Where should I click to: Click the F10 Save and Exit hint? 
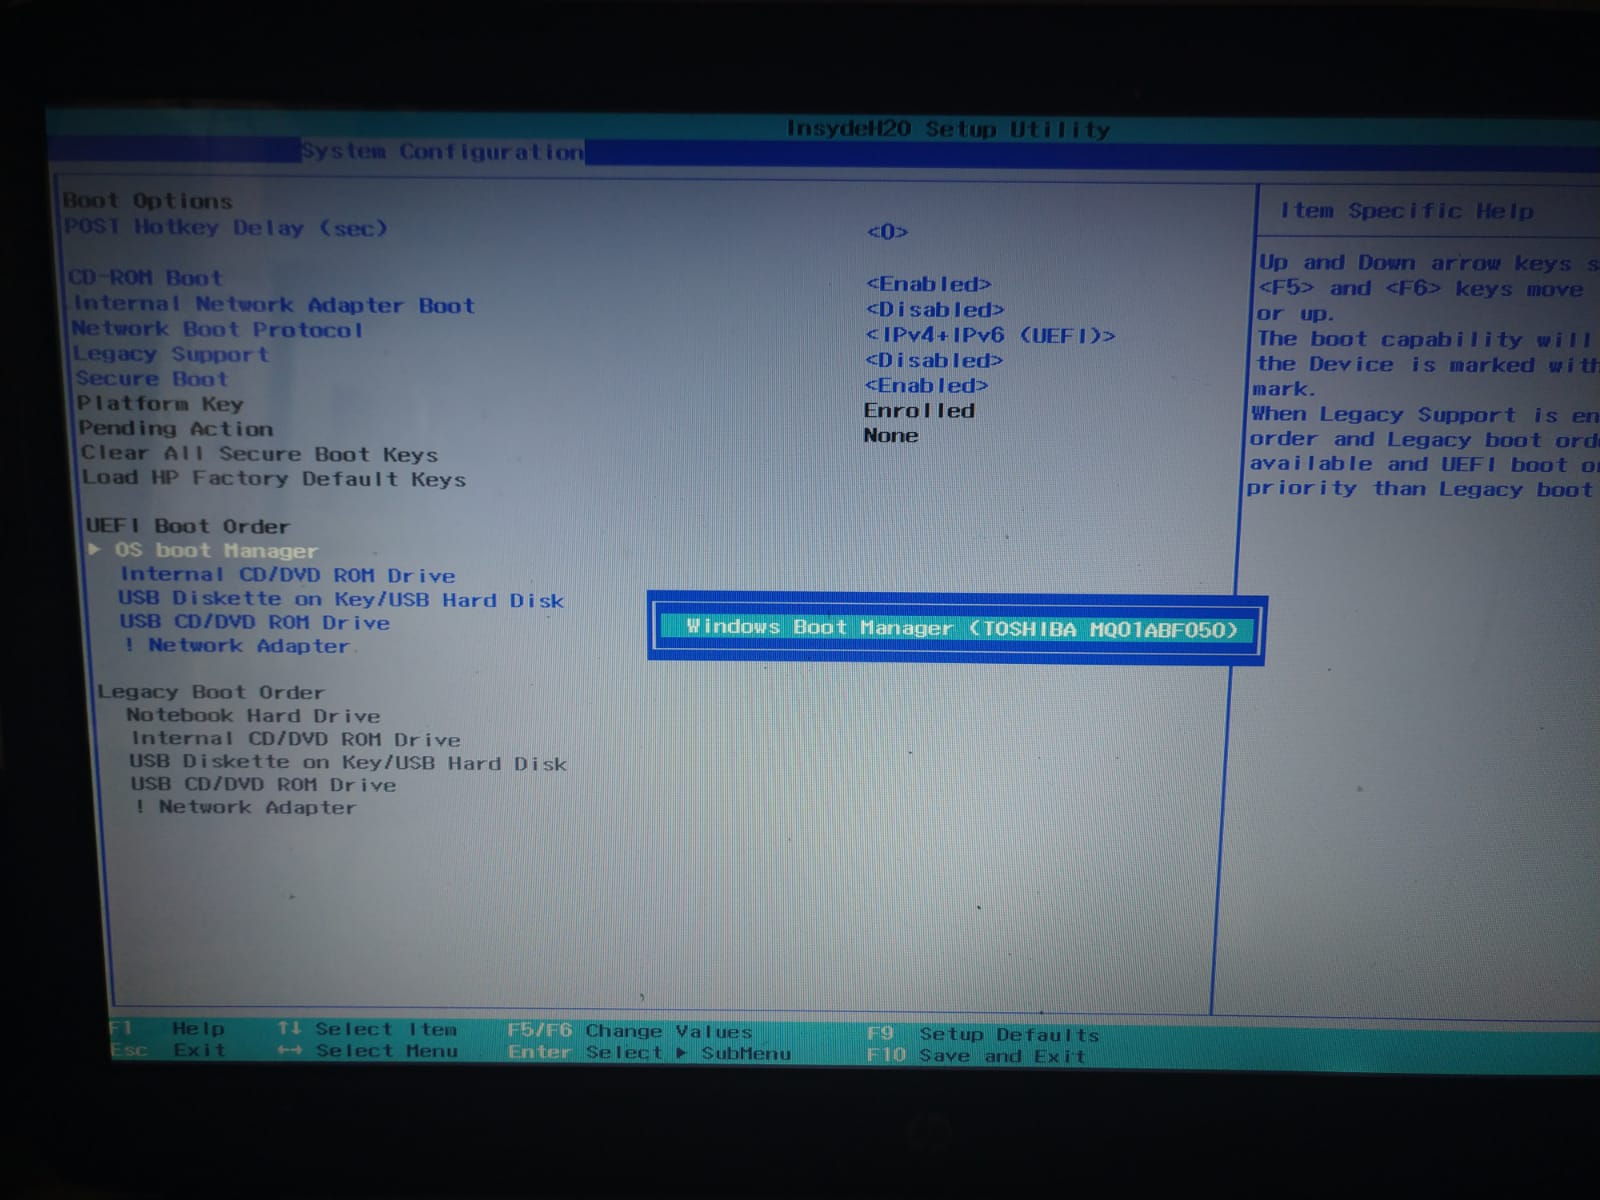pos(976,1056)
